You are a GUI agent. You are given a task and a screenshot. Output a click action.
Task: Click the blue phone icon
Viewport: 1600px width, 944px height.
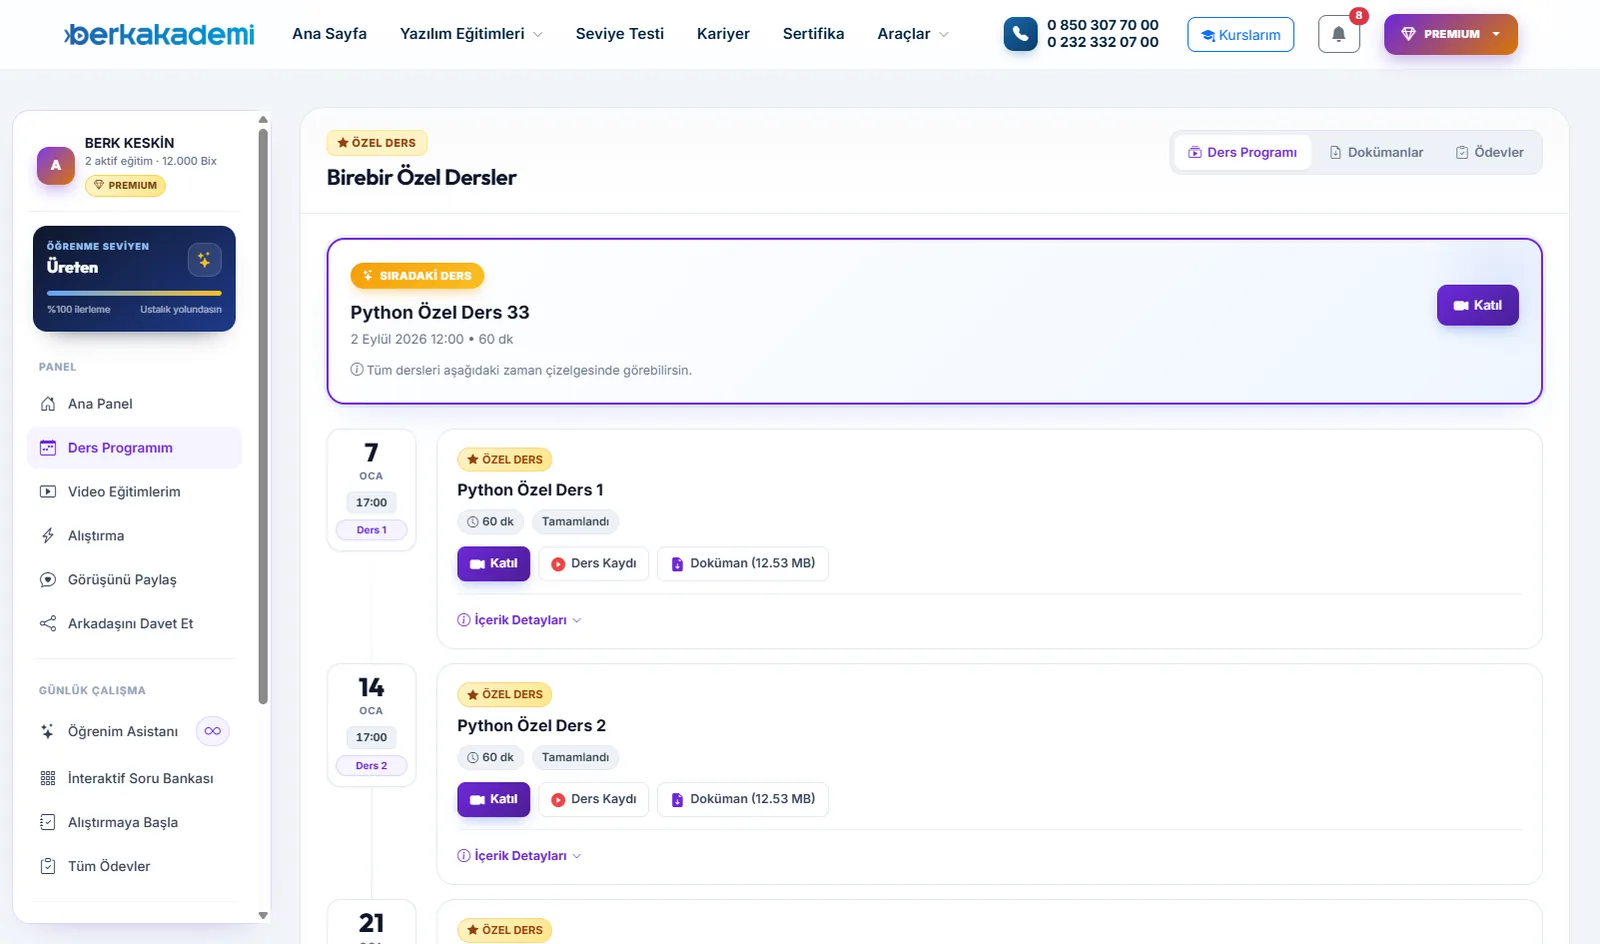coord(1020,34)
